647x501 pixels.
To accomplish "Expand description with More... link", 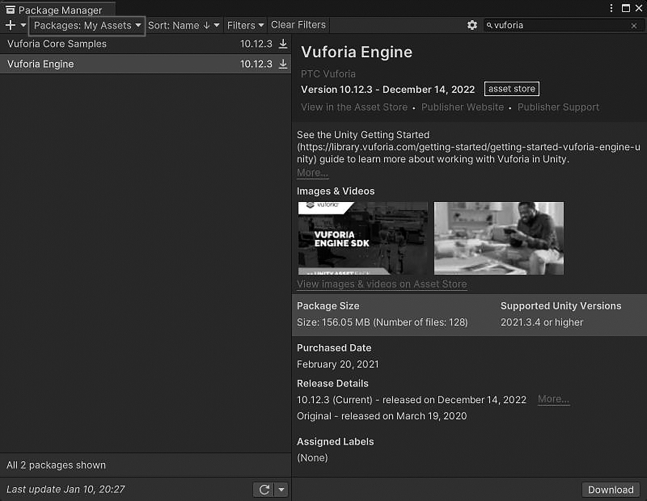I will click(312, 173).
